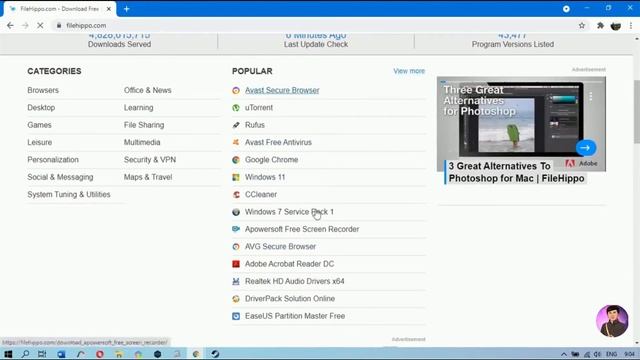Open the Multimedia category
Image resolution: width=640 pixels, height=360 pixels.
[x=142, y=142]
